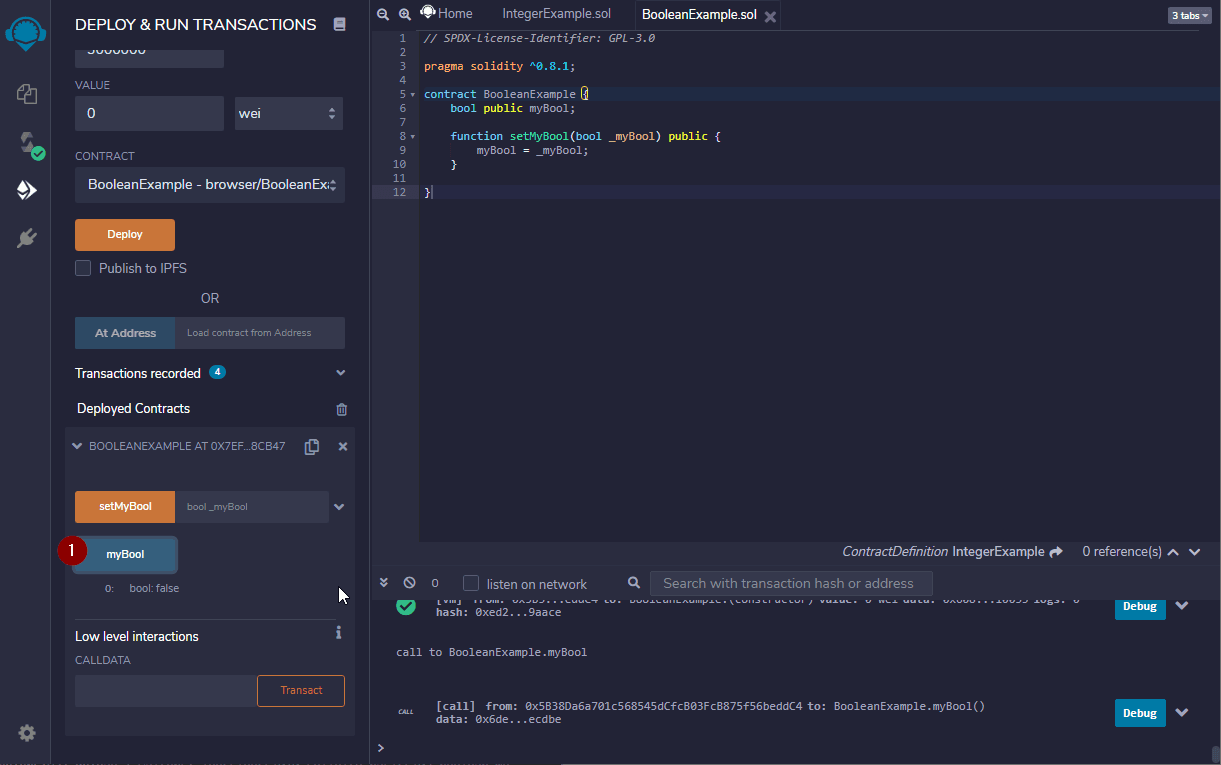
Task: Focus the VALUE amount input field
Action: coord(149,114)
